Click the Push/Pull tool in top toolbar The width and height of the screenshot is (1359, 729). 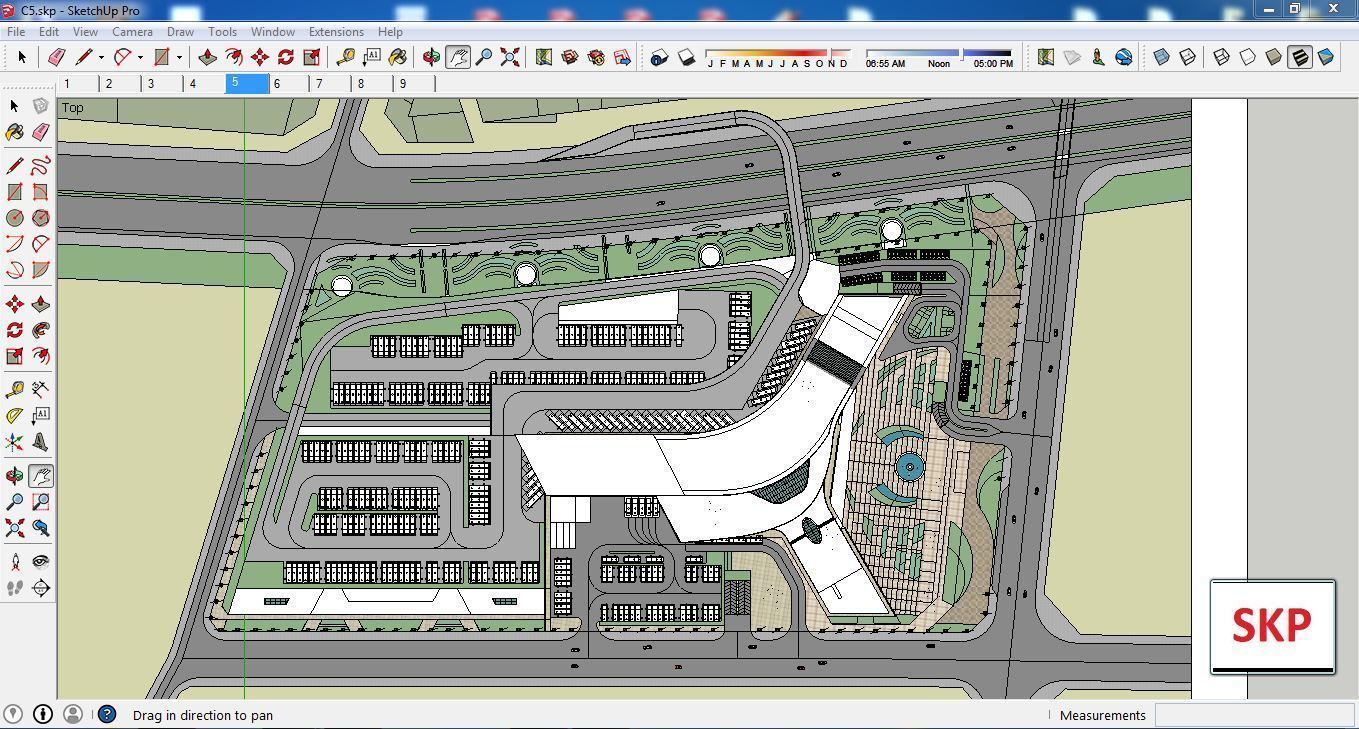(208, 57)
